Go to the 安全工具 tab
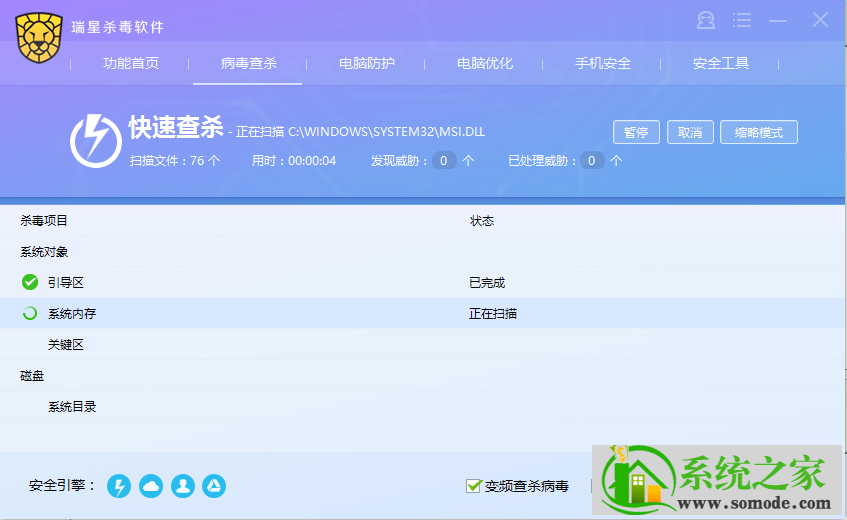 tap(721, 63)
